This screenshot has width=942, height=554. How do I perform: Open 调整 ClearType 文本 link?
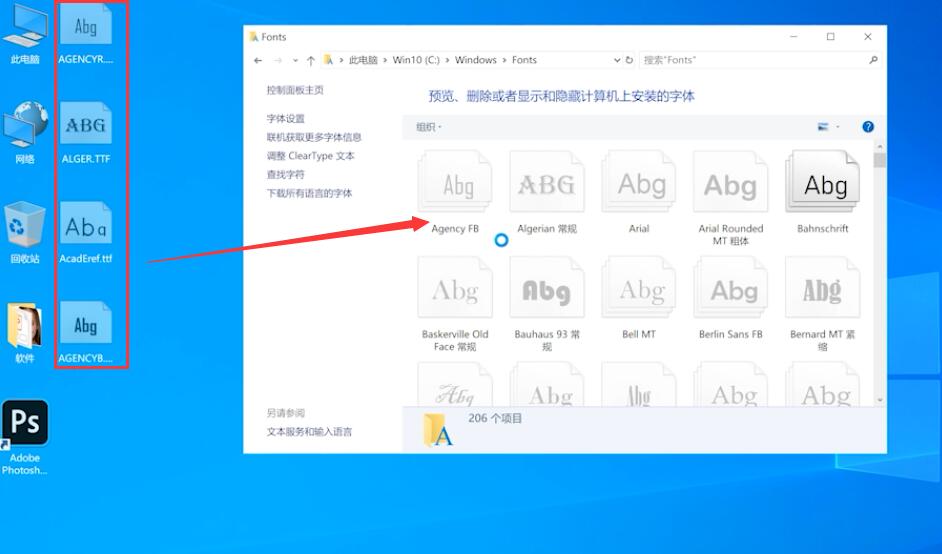click(311, 156)
